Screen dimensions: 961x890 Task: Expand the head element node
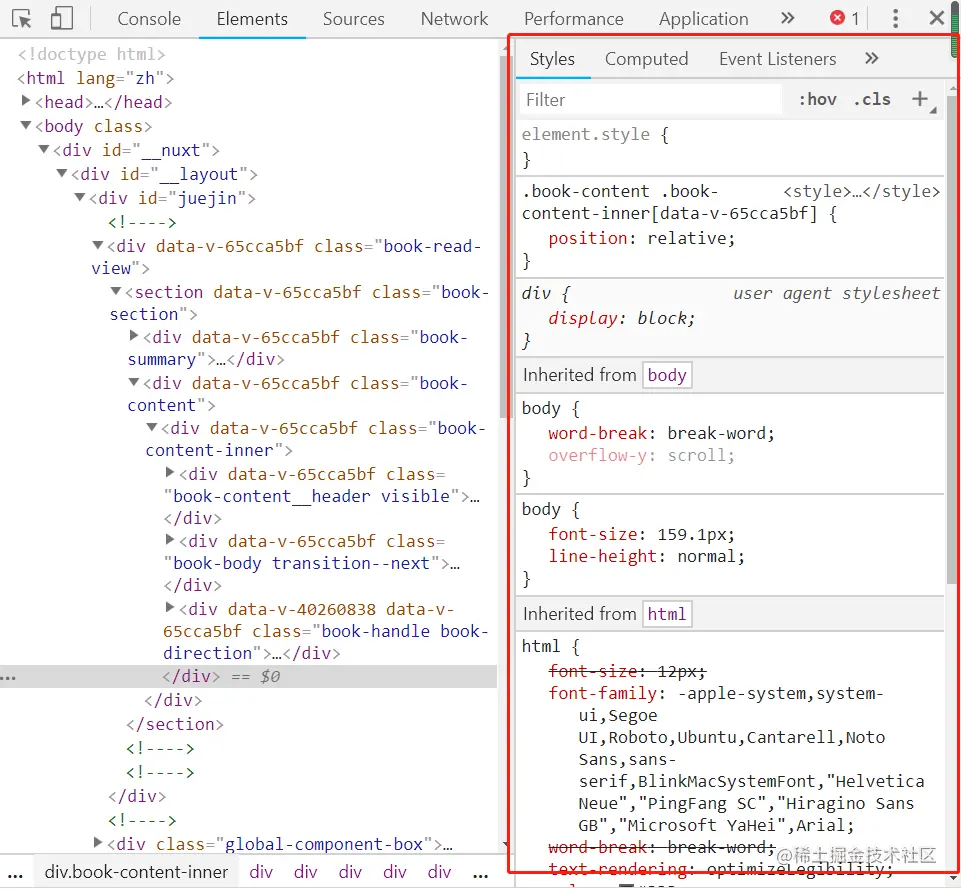[x=26, y=101]
